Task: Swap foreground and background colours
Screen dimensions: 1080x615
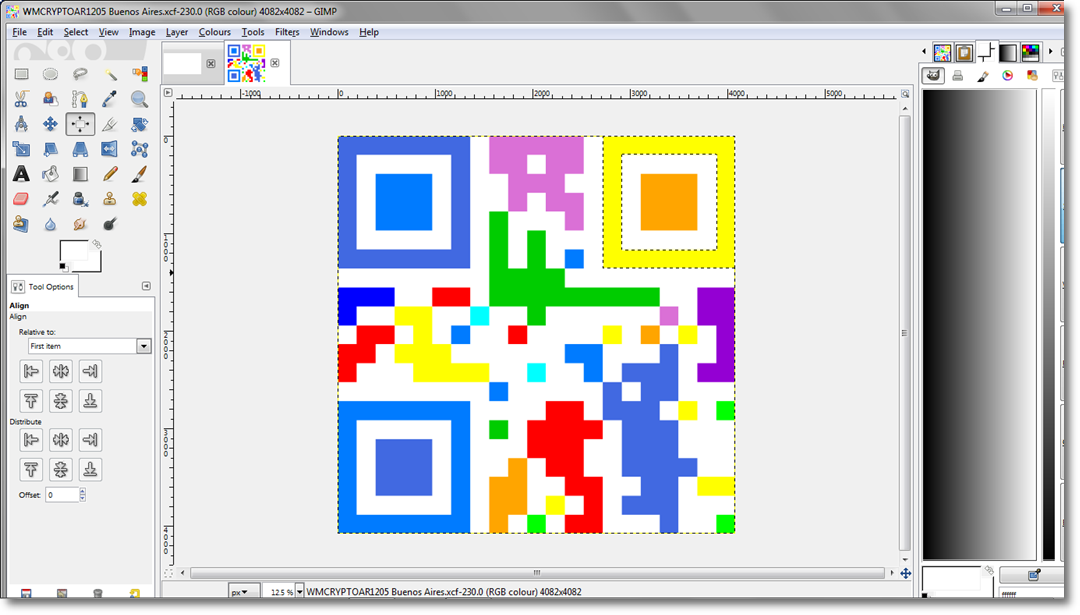Action: [x=97, y=244]
